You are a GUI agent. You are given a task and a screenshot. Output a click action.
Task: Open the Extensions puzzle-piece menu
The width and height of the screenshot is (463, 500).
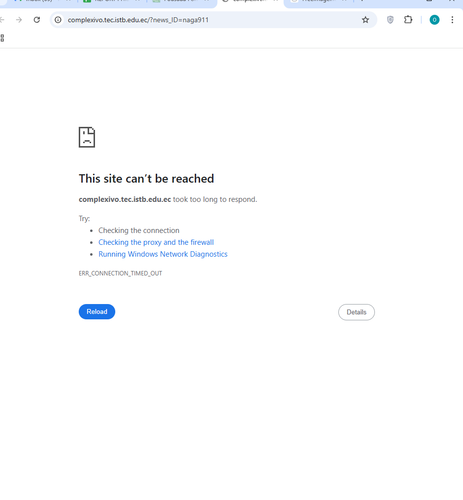(x=408, y=20)
